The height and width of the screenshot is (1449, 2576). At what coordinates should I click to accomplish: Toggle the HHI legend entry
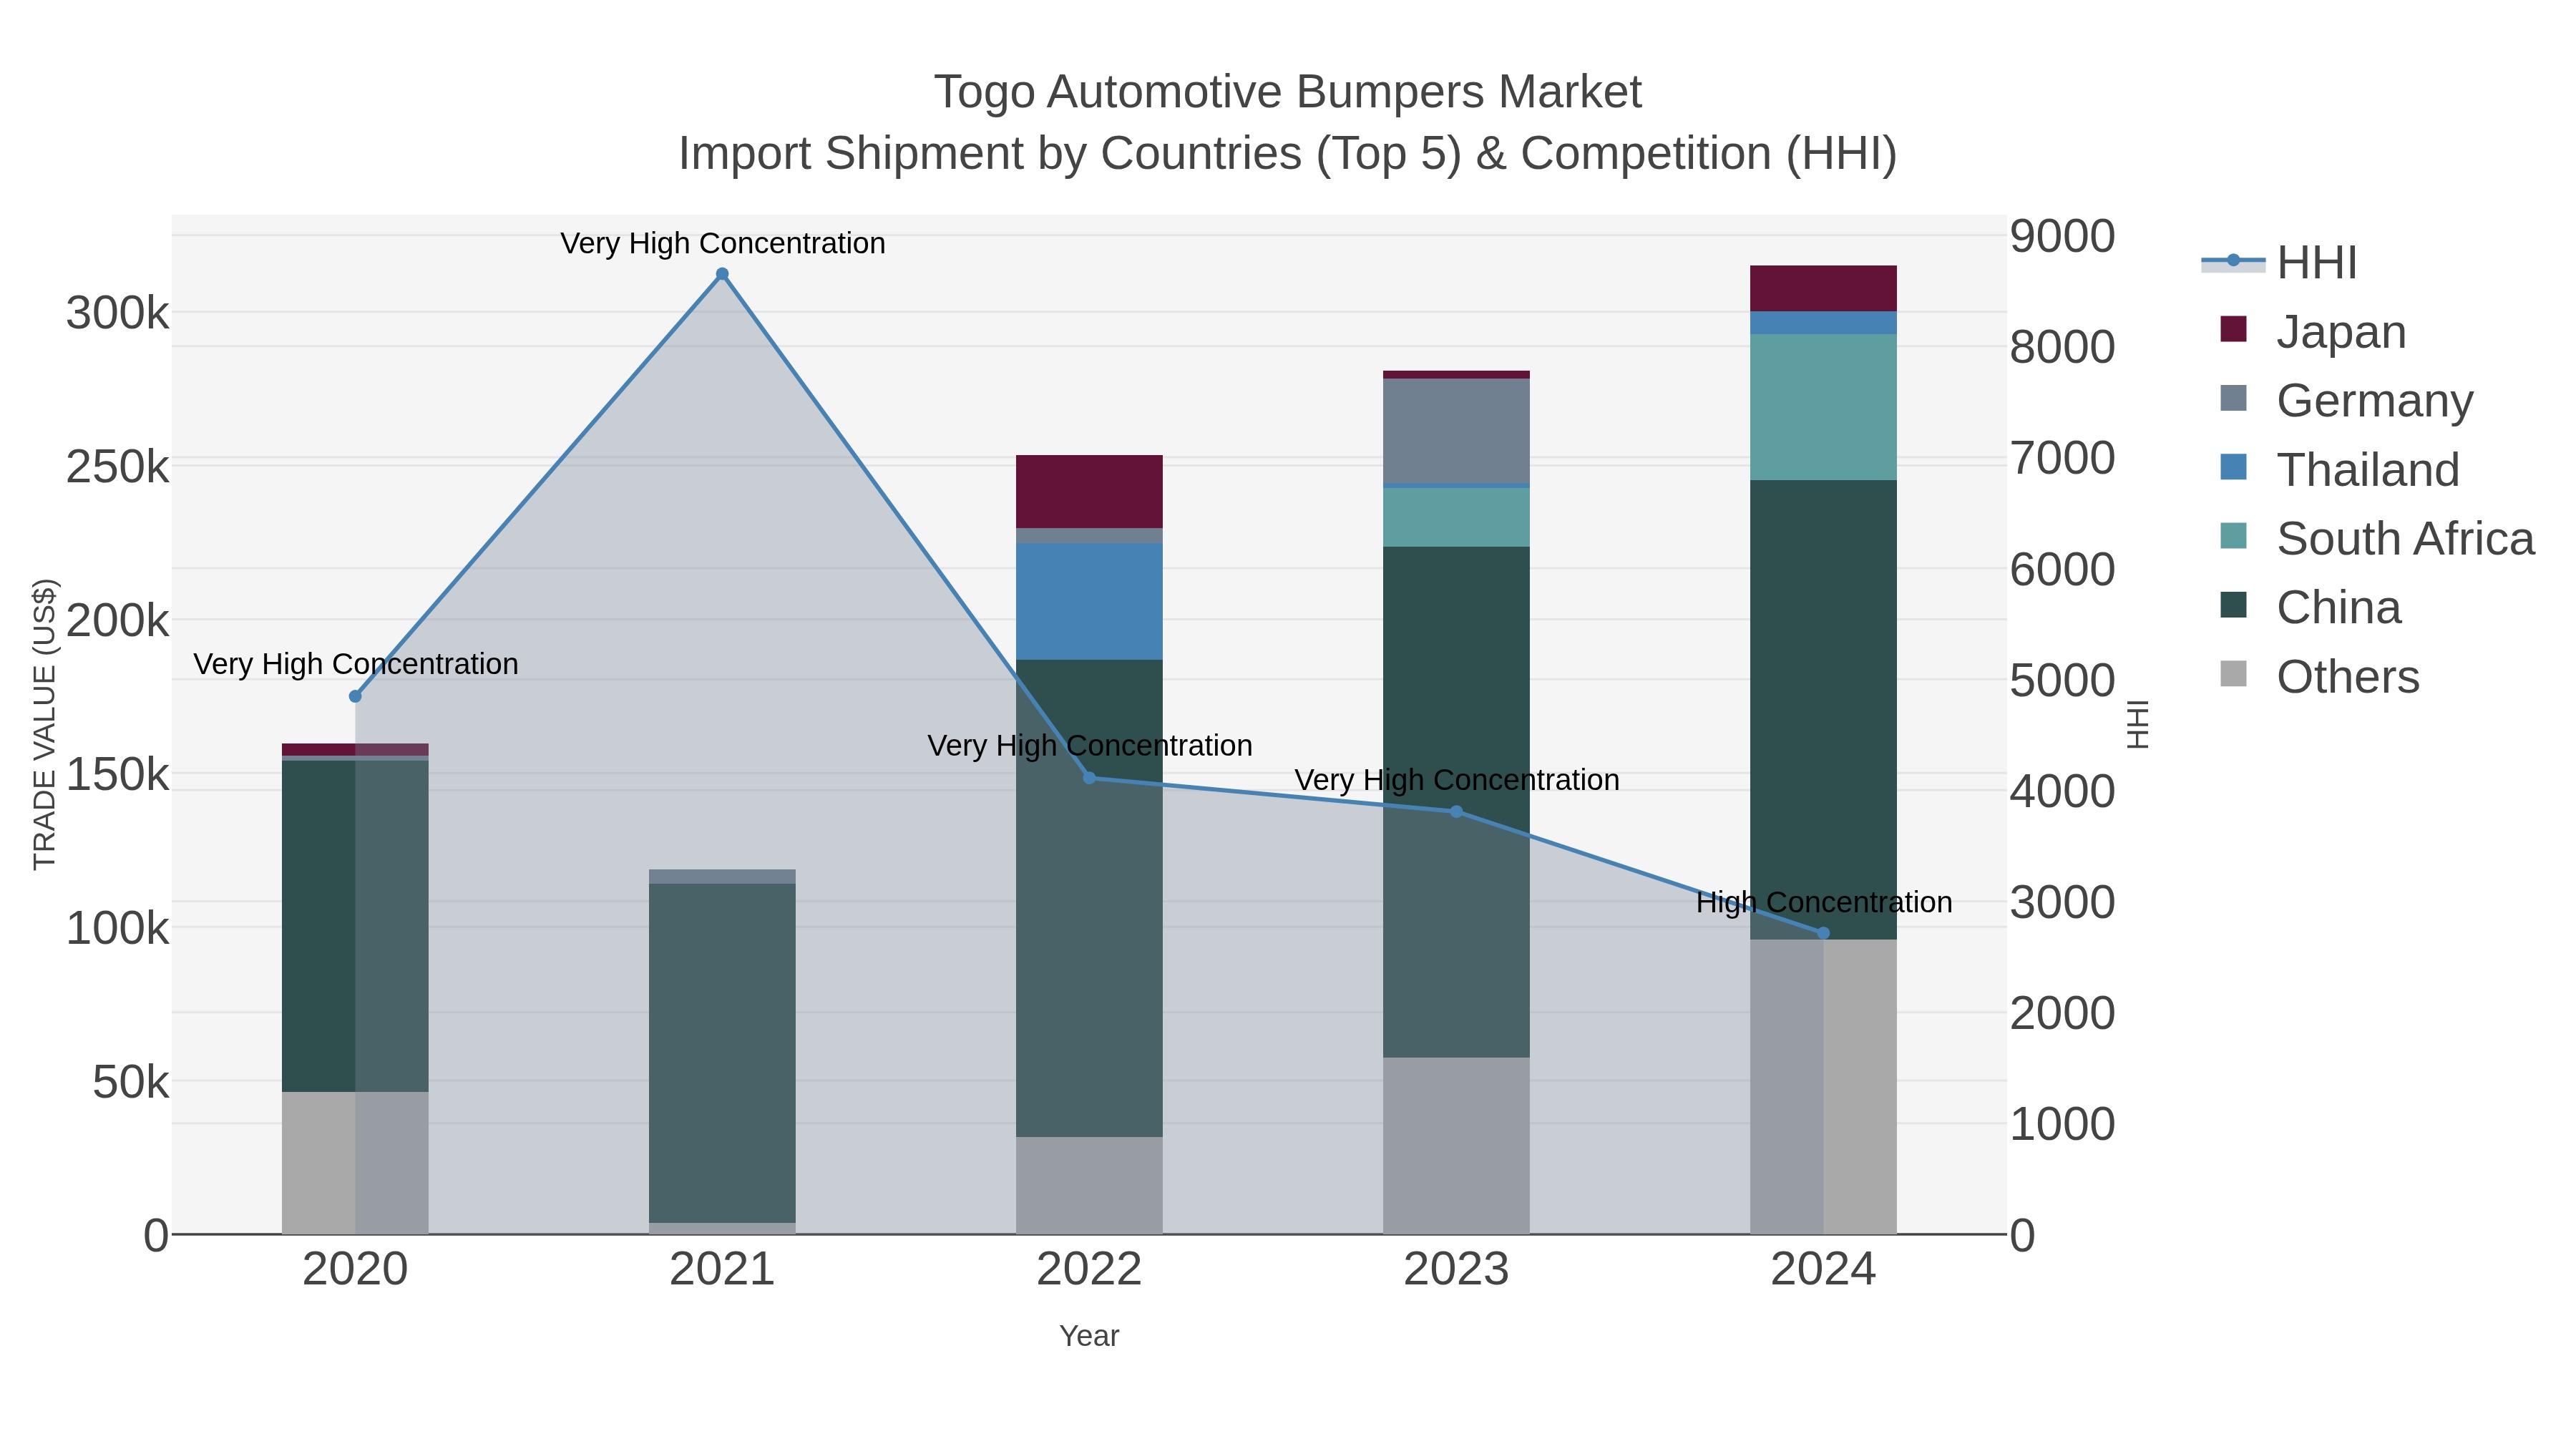pos(2279,263)
